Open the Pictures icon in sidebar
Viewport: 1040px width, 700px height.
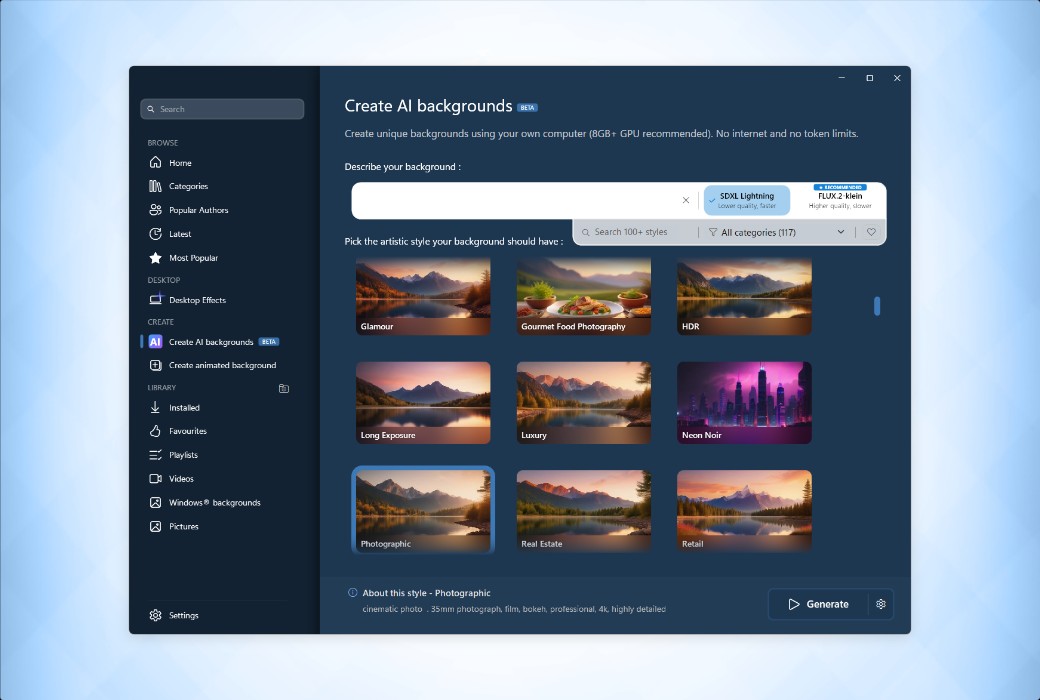point(155,527)
